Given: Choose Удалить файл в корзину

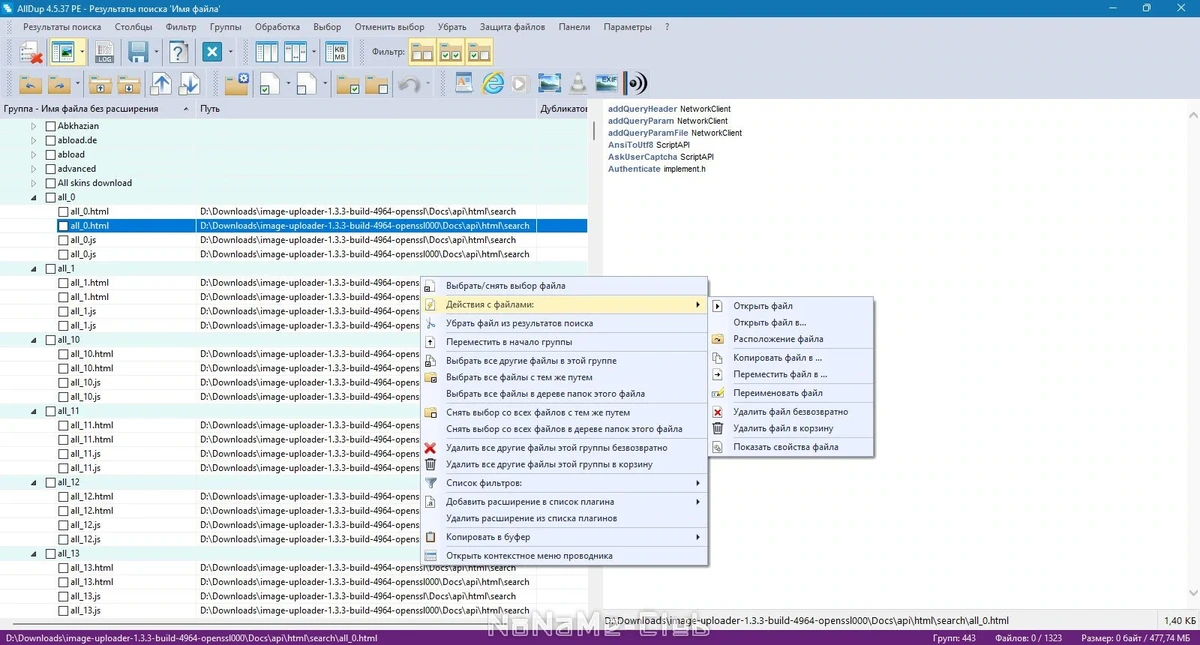Looking at the screenshot, I should pyautogui.click(x=791, y=428).
